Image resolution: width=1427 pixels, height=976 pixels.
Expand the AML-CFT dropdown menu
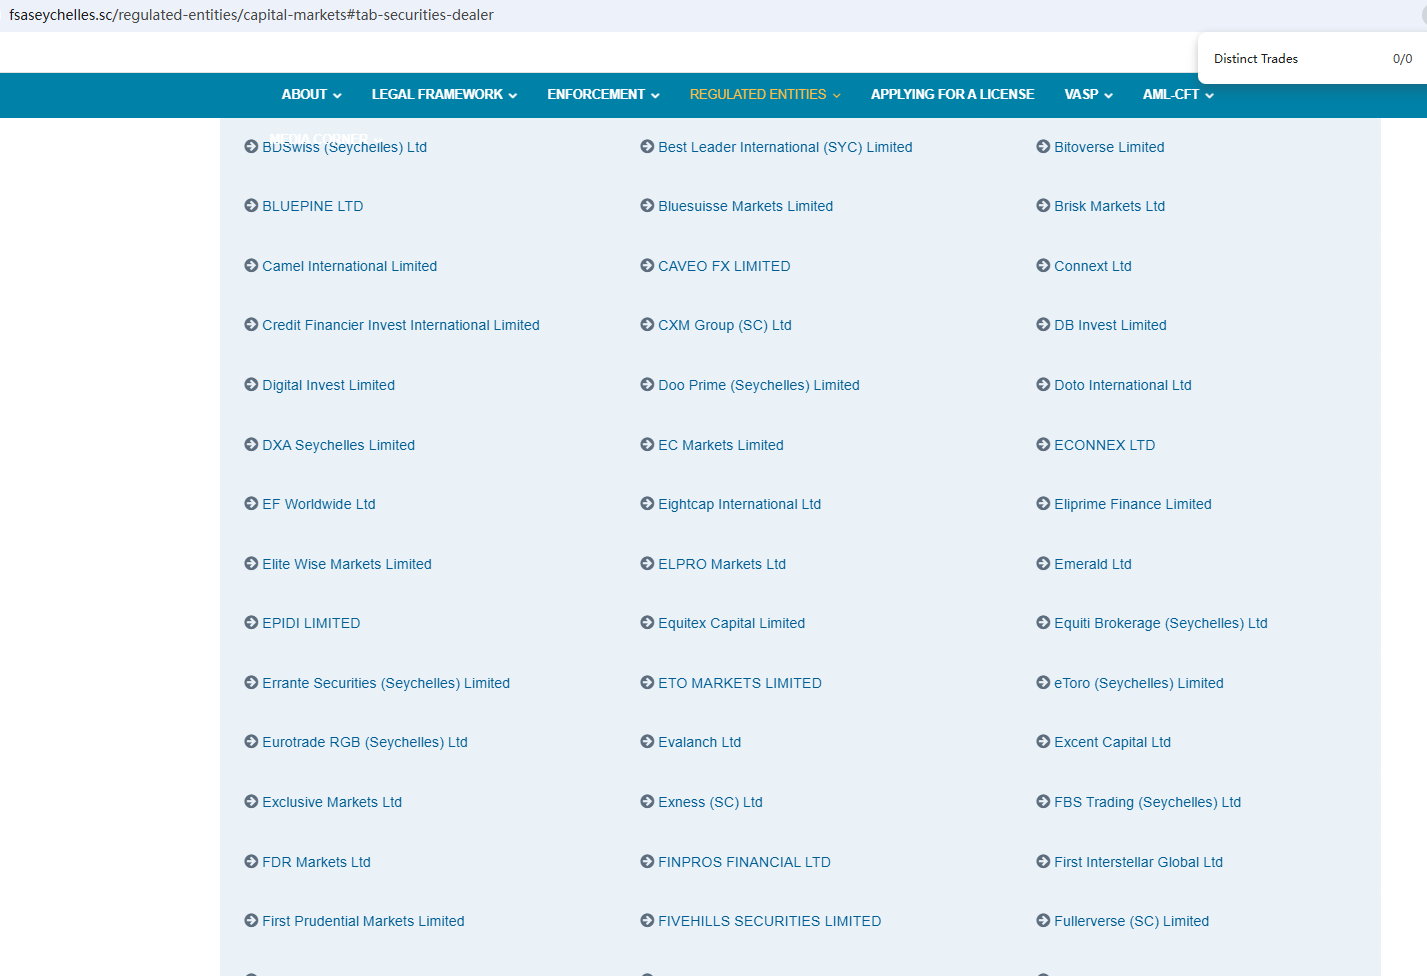coord(1178,95)
